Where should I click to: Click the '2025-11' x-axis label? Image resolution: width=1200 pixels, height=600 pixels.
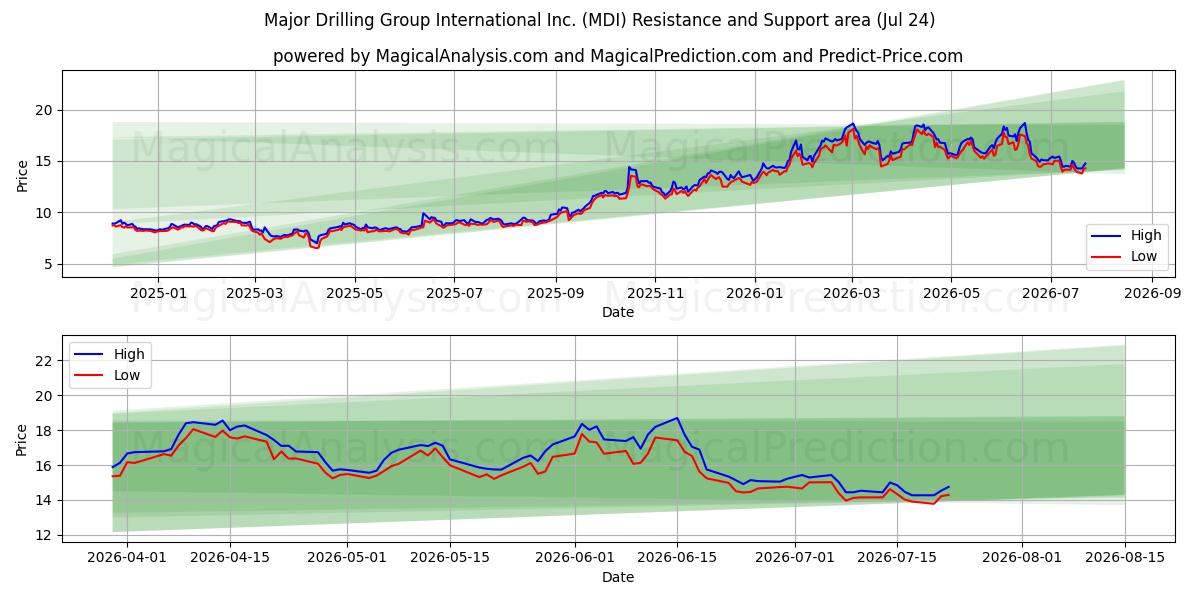point(655,293)
